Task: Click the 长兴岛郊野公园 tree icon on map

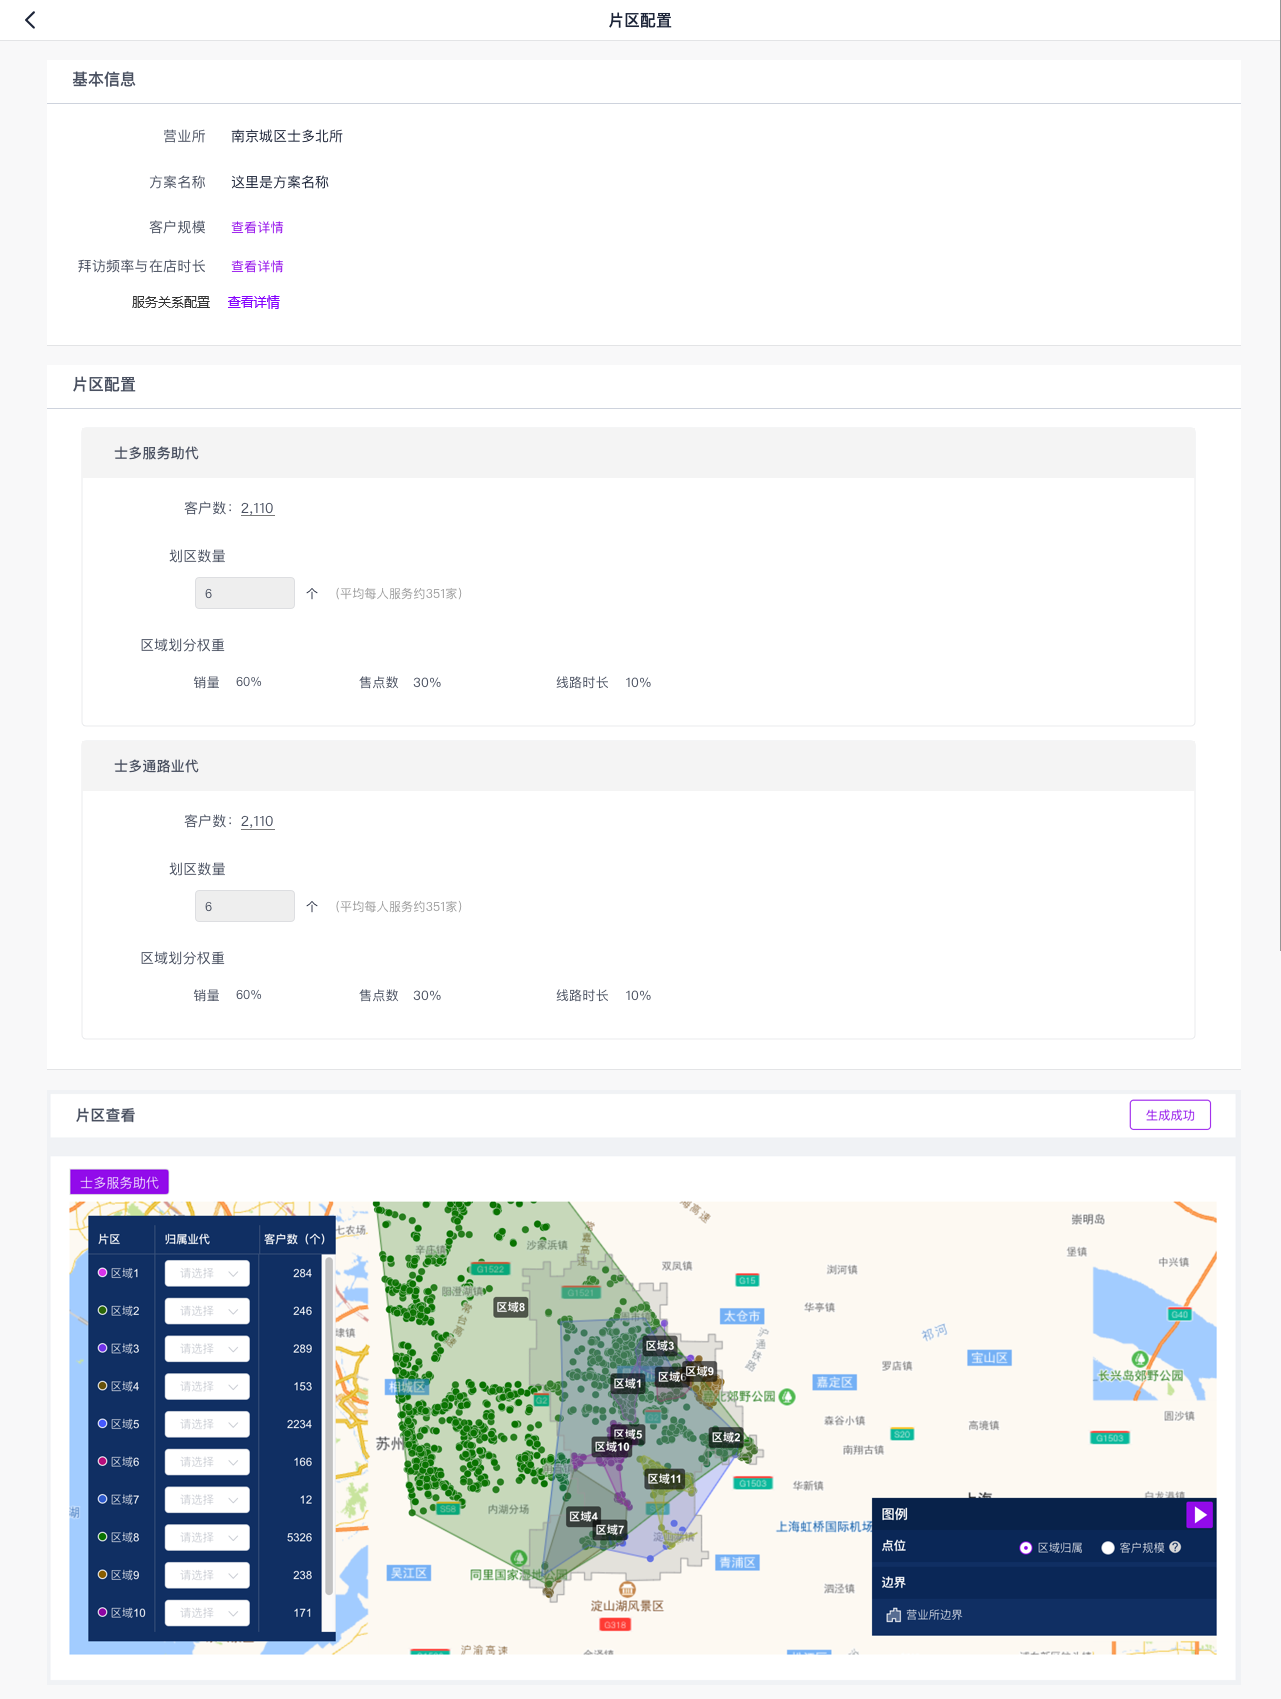Action: pos(1139,1359)
